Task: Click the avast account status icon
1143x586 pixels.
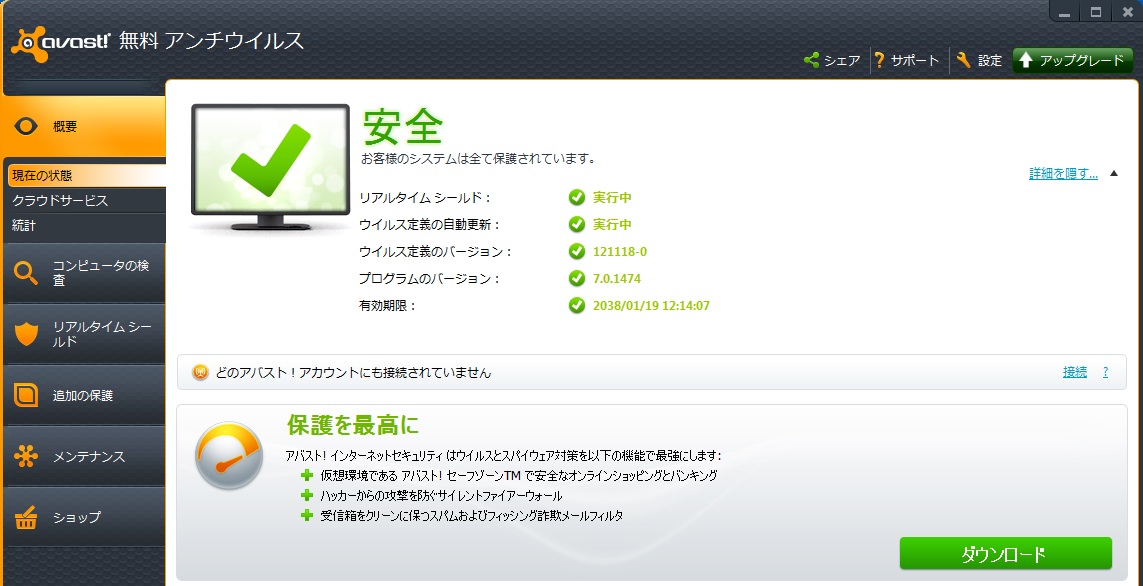Action: point(200,372)
